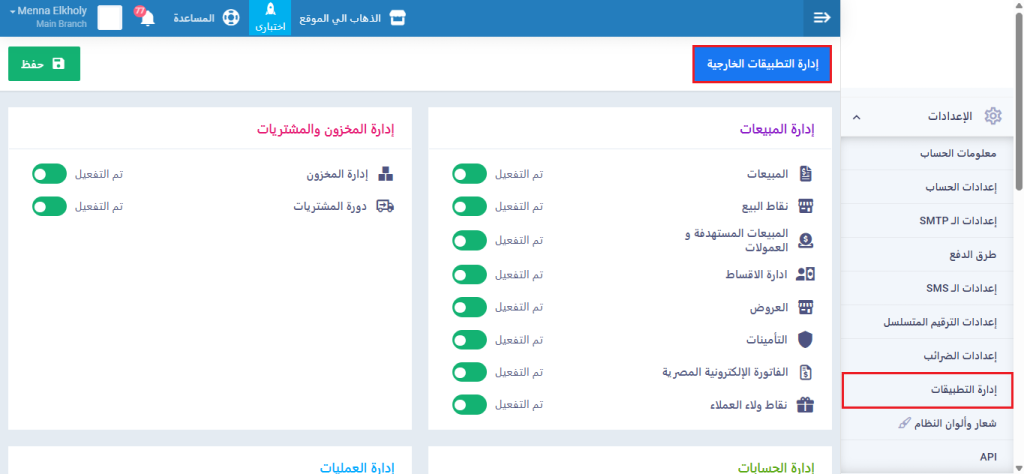Switch off the التأمينات toggle
This screenshot has height=474, width=1024.
point(469,339)
